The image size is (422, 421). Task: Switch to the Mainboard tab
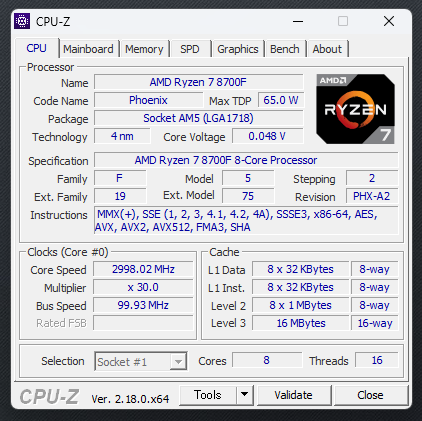pos(88,49)
